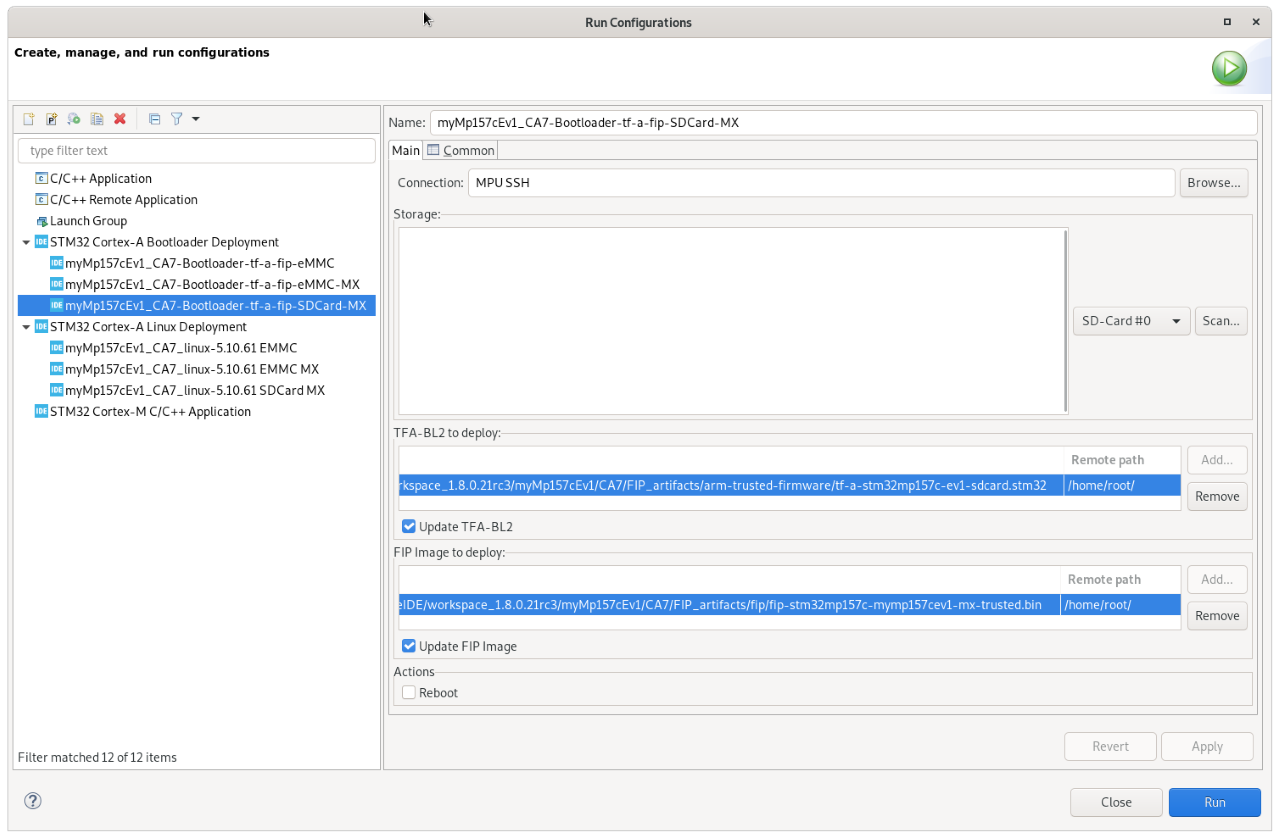1280x839 pixels.
Task: Select the Launch Group tree entry
Action: (x=88, y=221)
